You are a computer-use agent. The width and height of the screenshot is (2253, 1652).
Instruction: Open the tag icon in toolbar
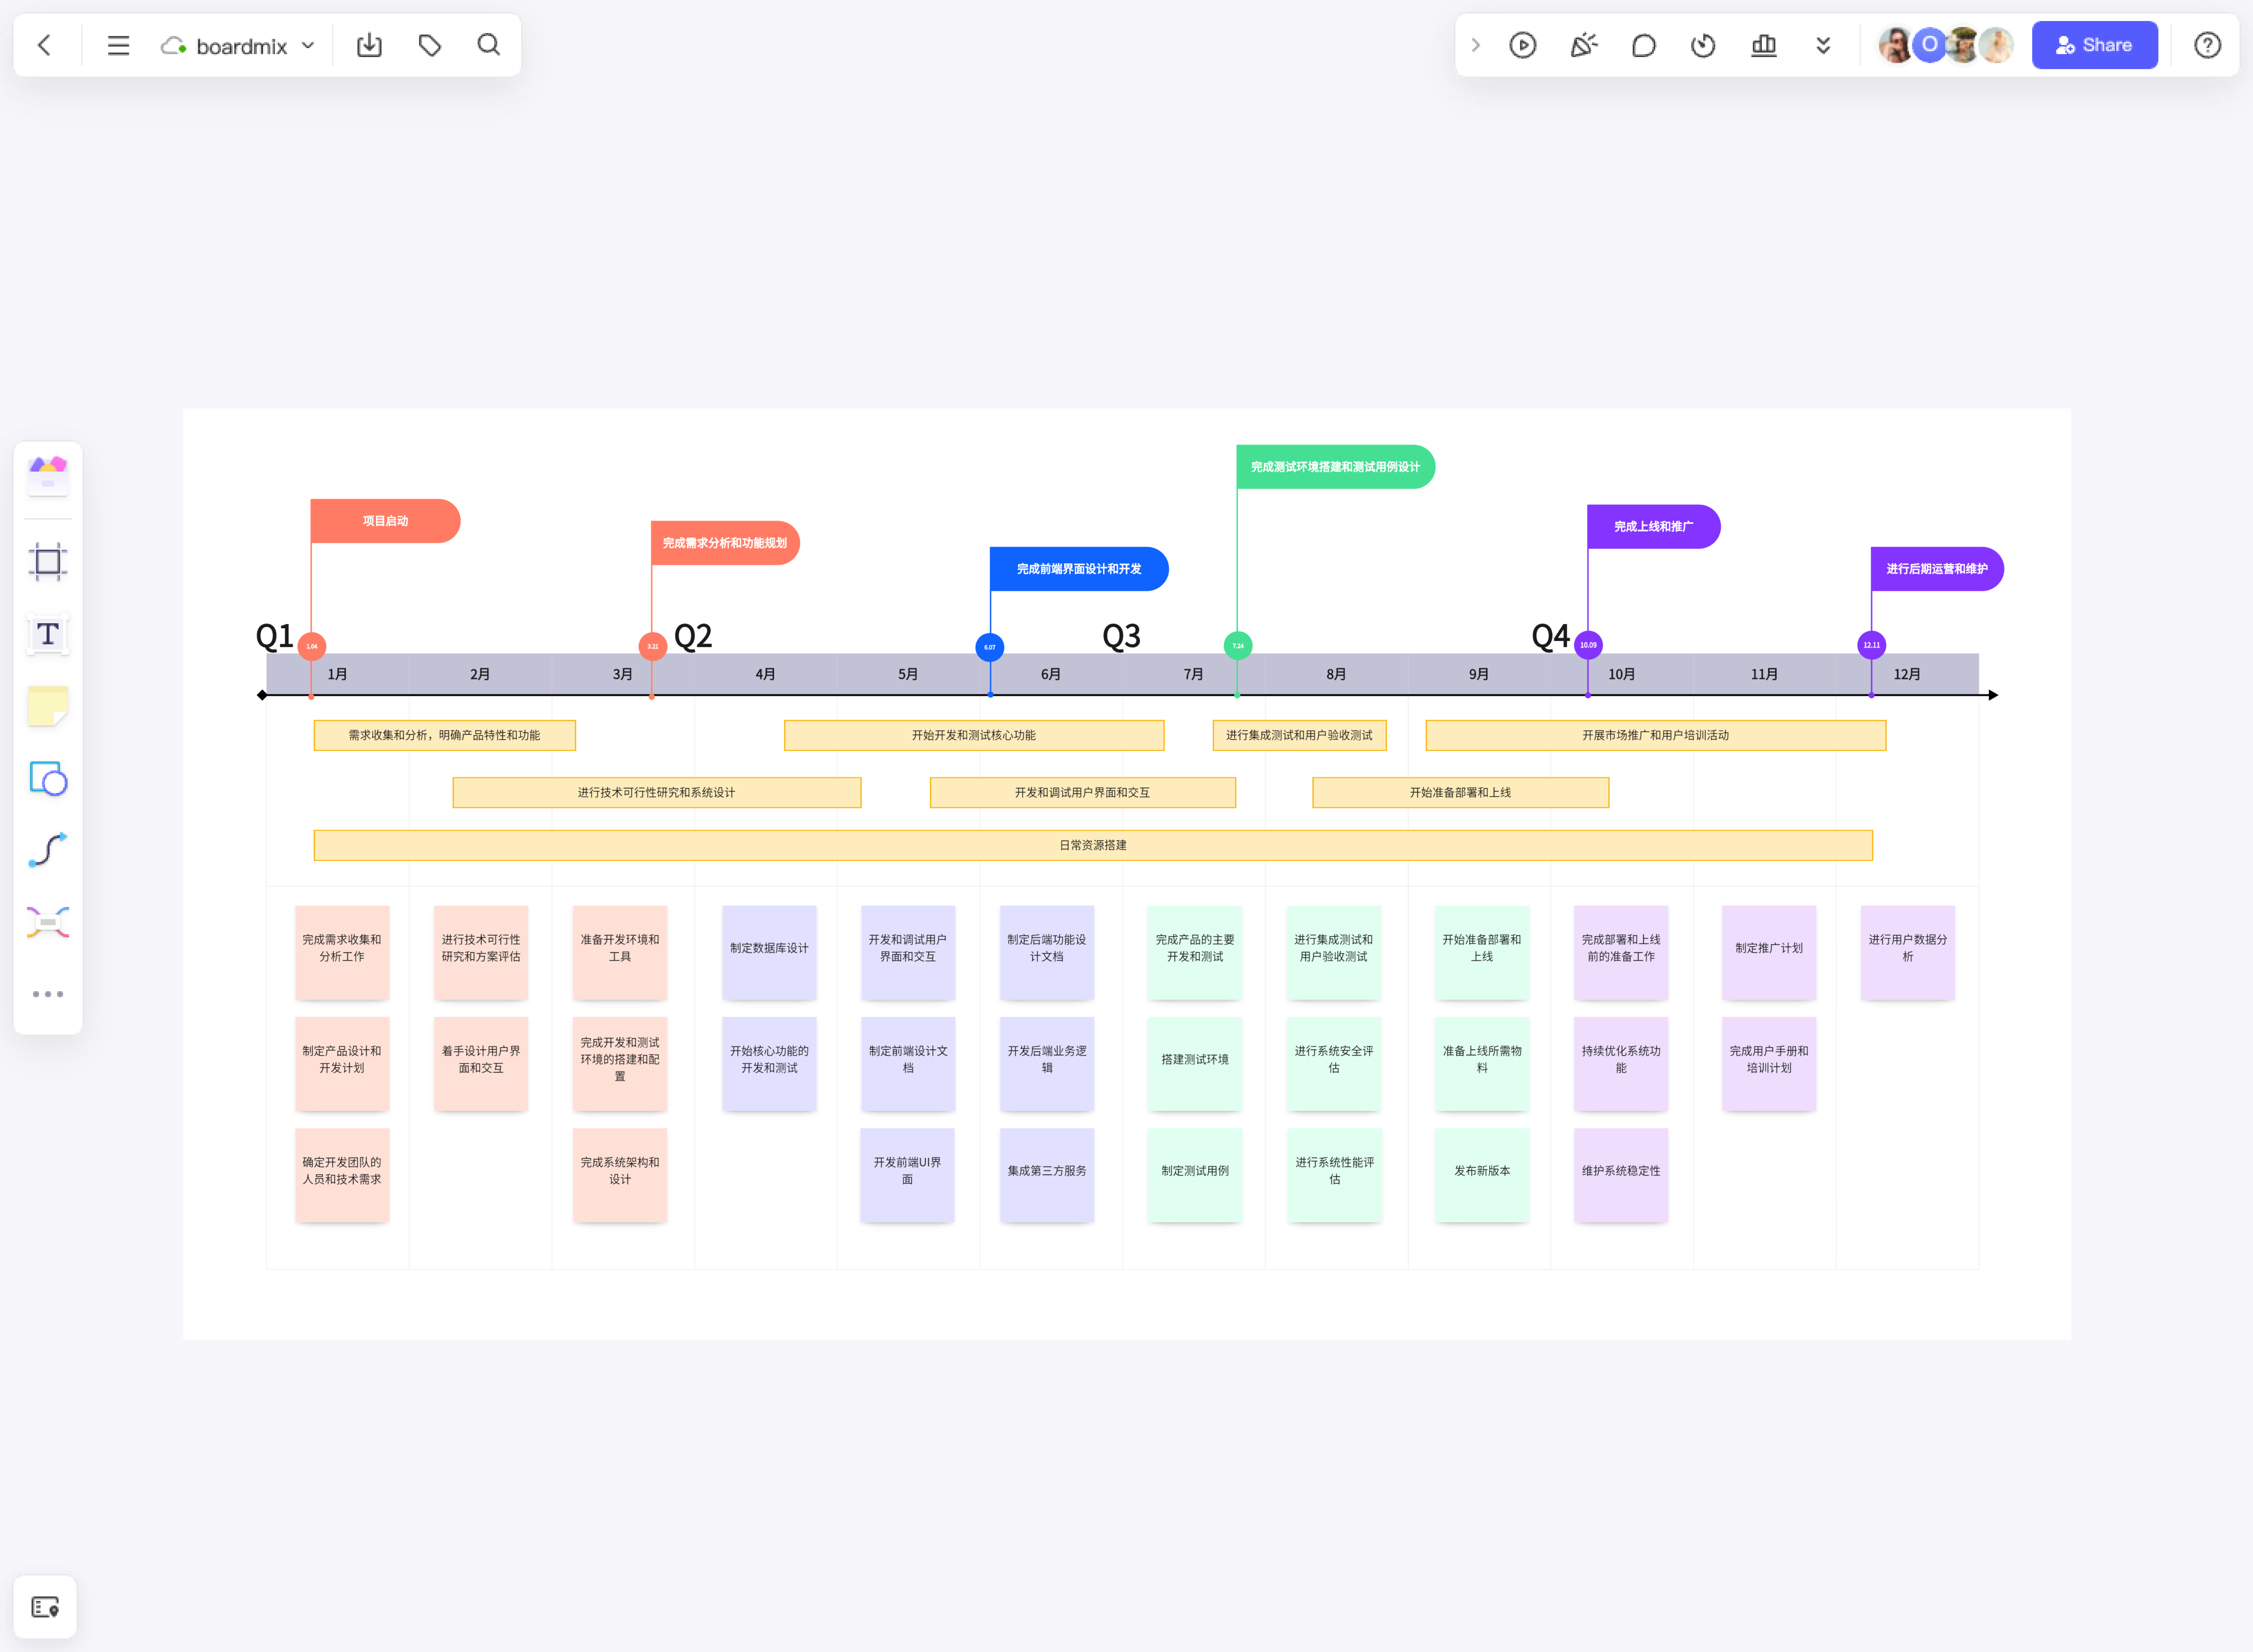[430, 45]
